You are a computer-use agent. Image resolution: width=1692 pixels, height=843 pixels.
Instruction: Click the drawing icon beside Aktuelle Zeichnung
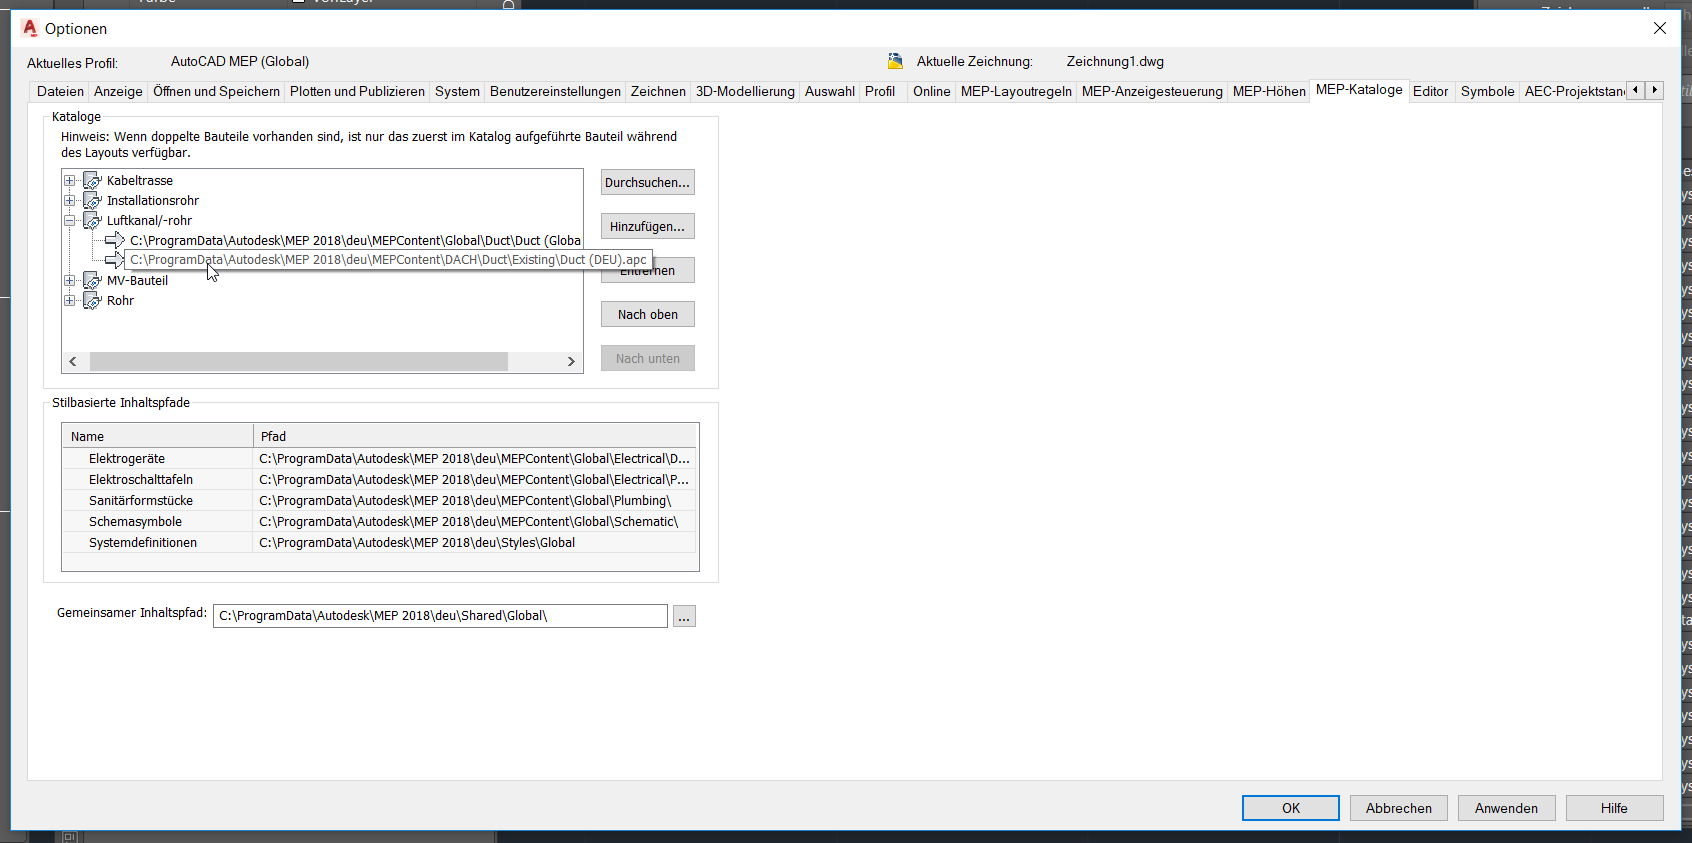pyautogui.click(x=895, y=61)
